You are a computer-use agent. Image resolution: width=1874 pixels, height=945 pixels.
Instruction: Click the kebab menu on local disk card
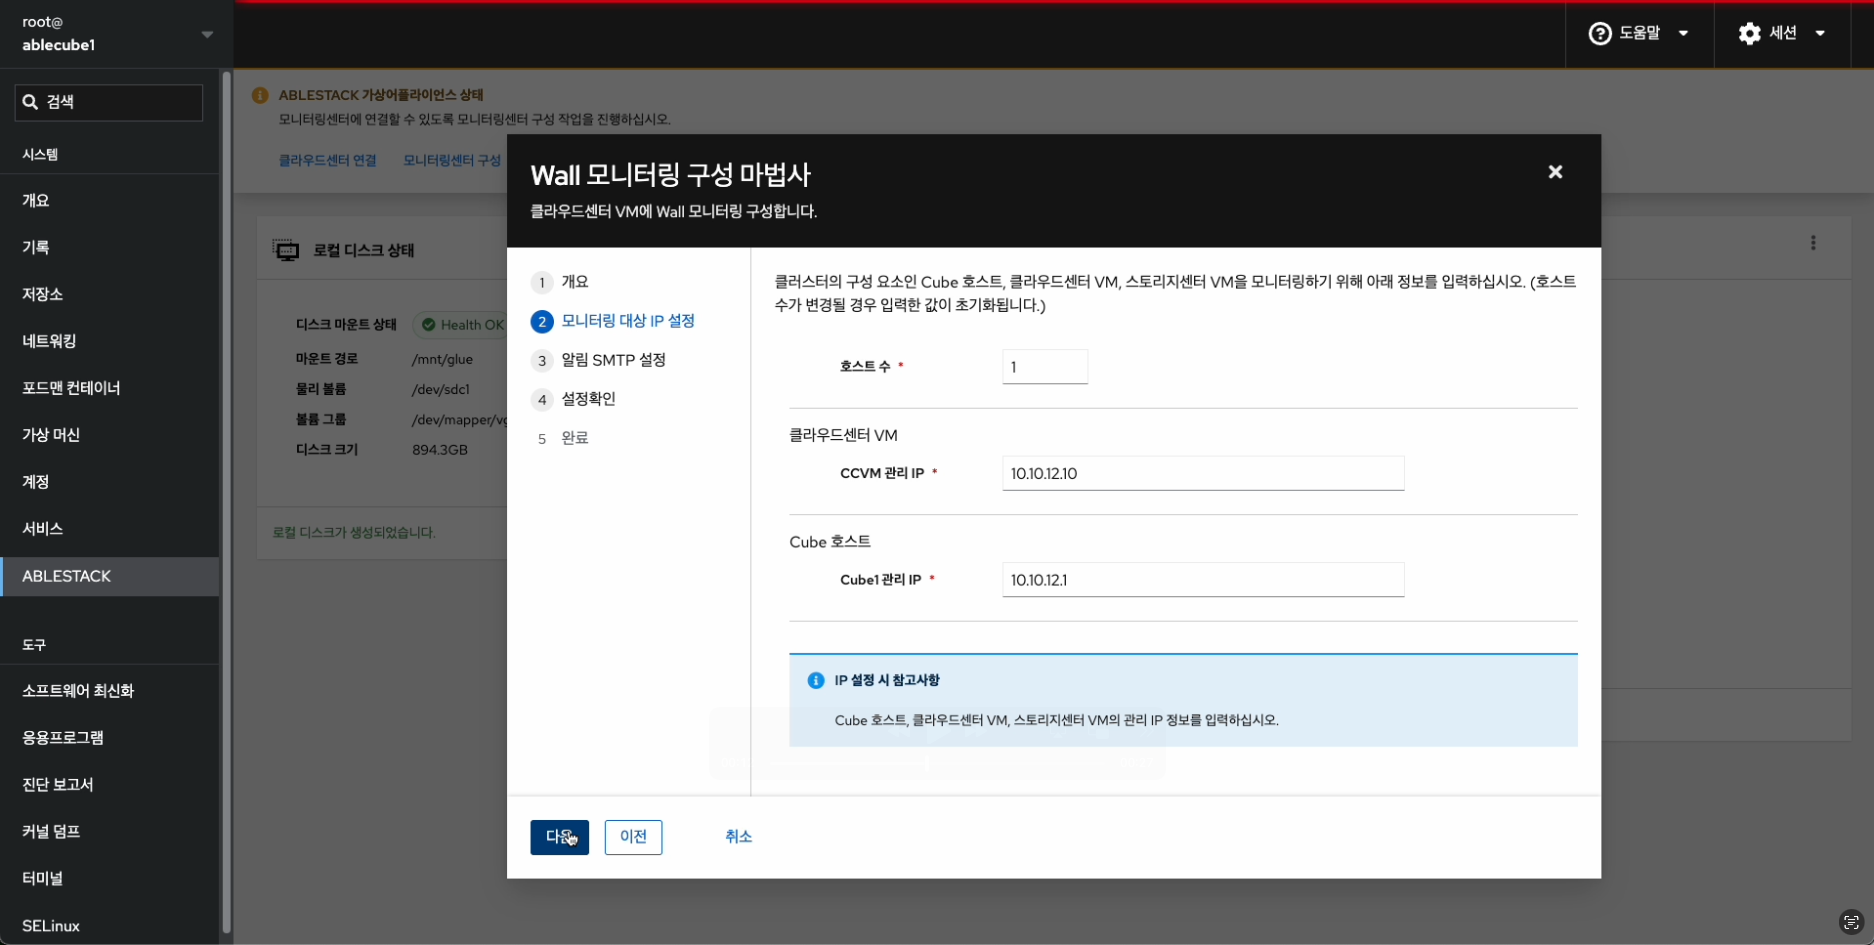[x=1813, y=243]
